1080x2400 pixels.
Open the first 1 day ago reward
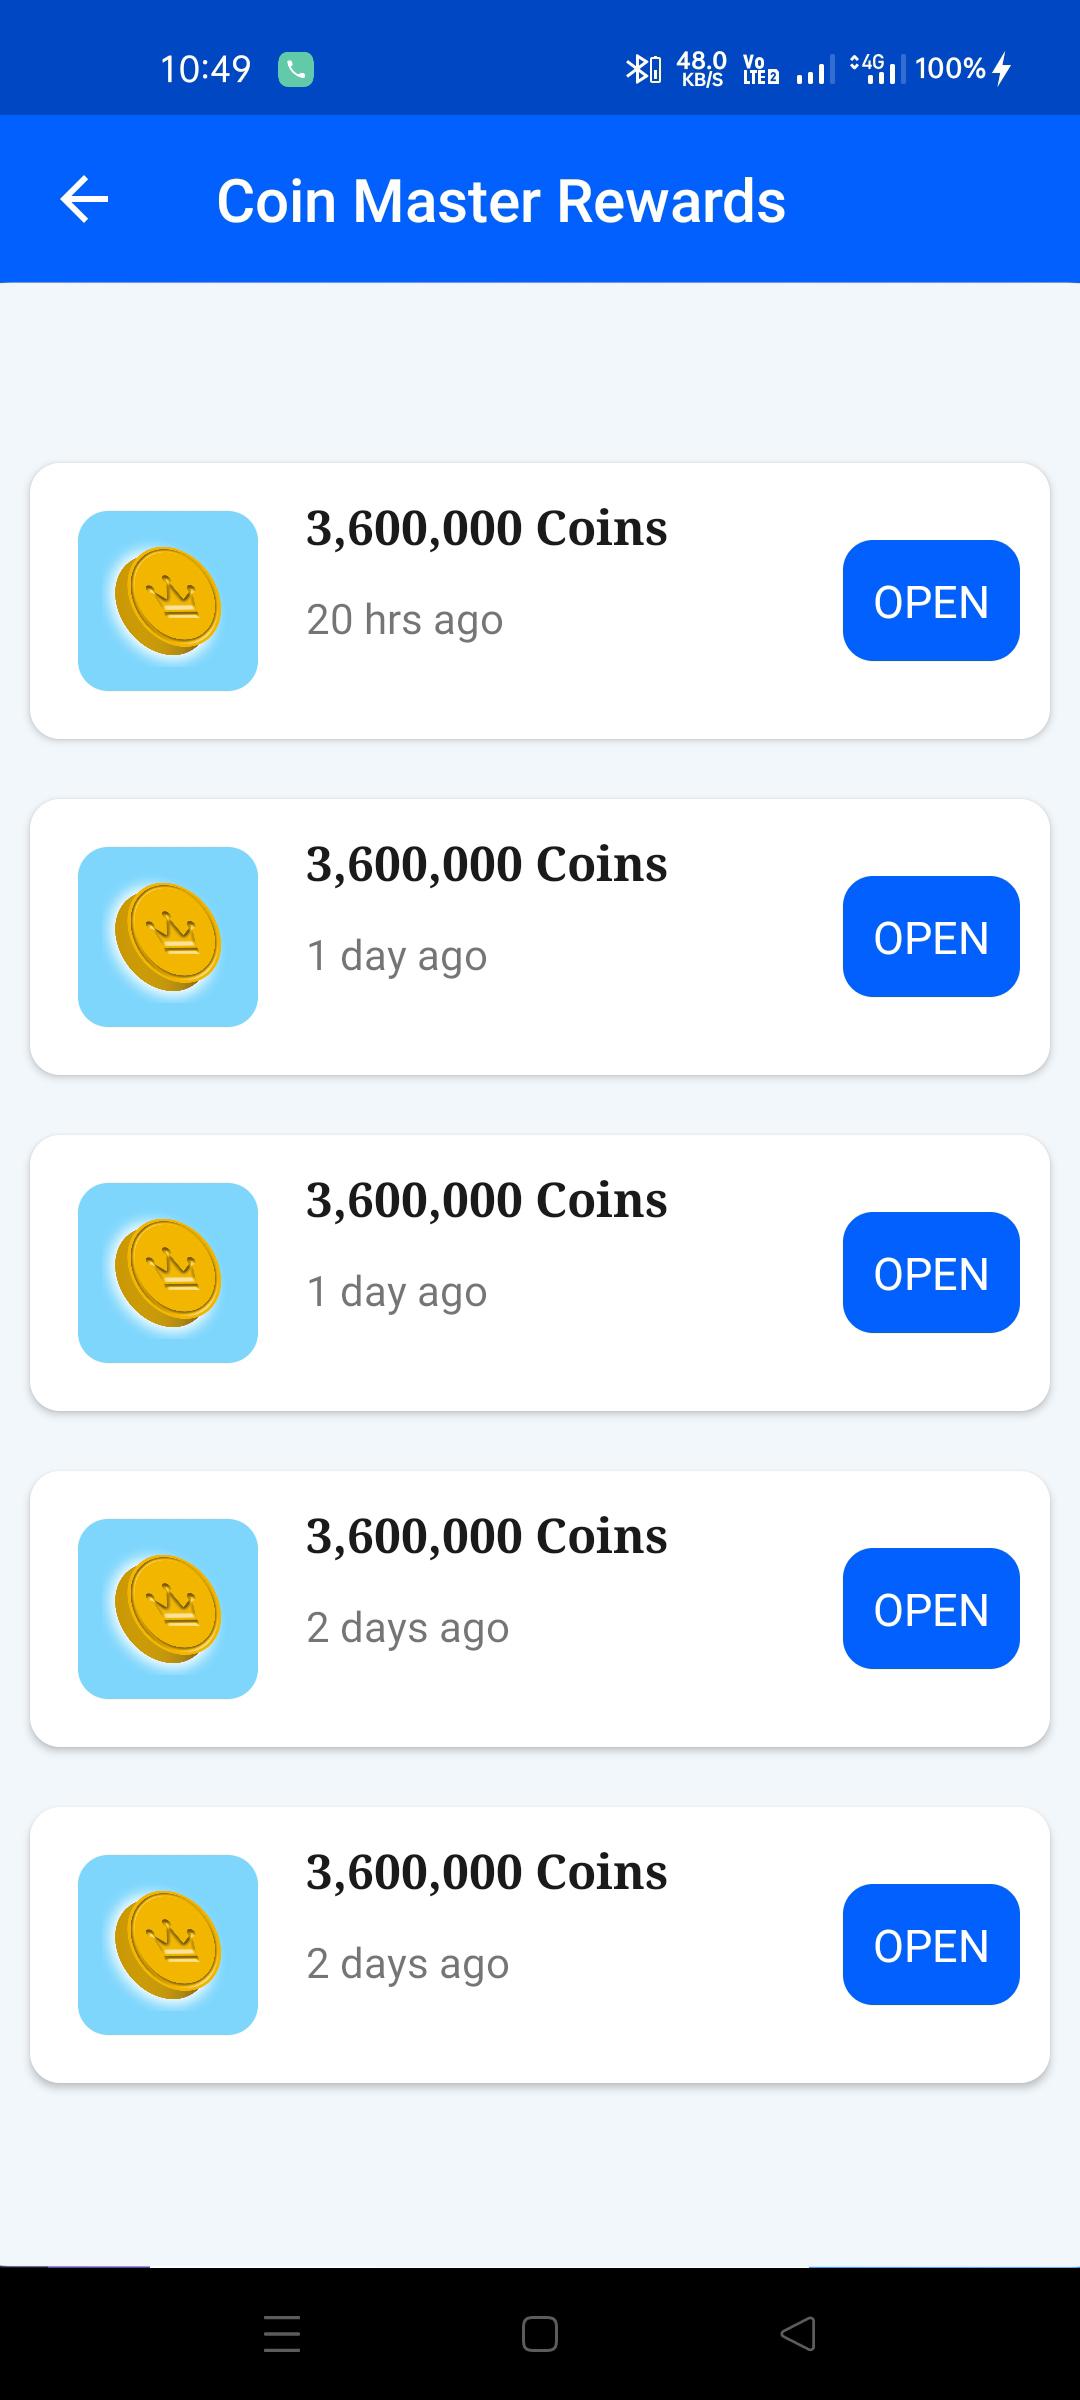pos(931,937)
